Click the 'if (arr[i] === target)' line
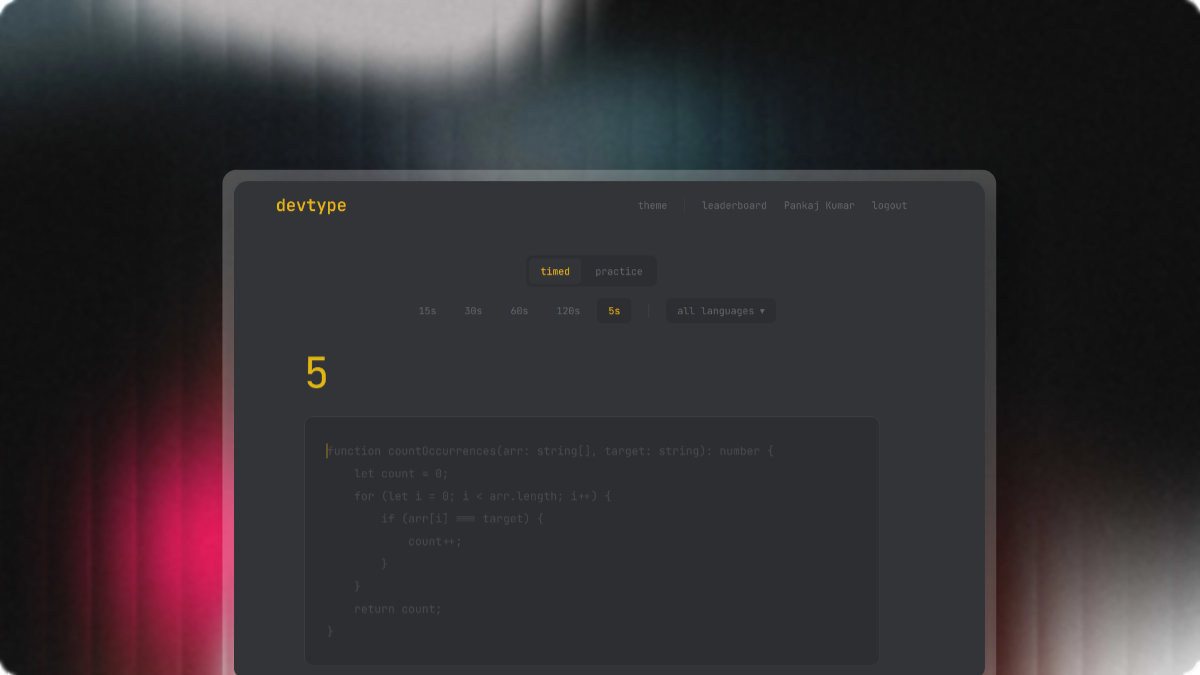 [462, 519]
